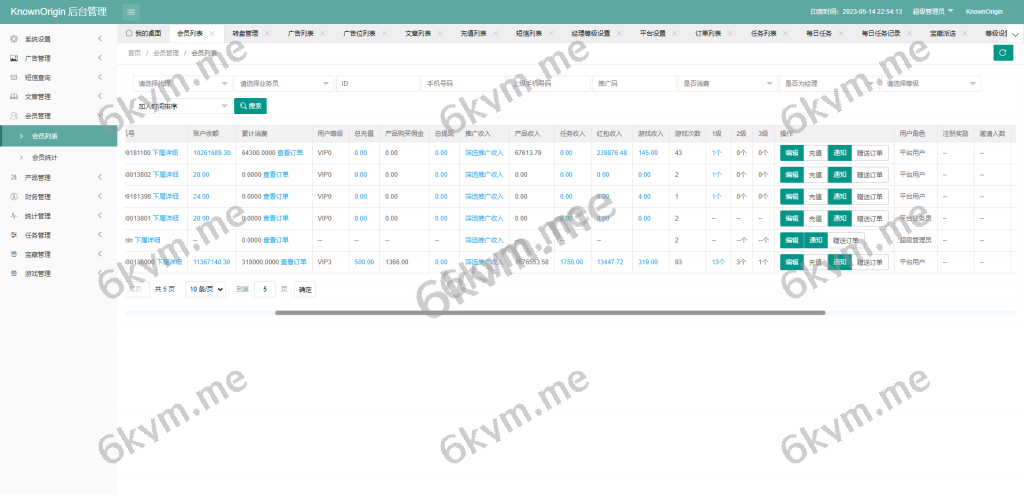Click the green refresh icon button

point(1002,53)
